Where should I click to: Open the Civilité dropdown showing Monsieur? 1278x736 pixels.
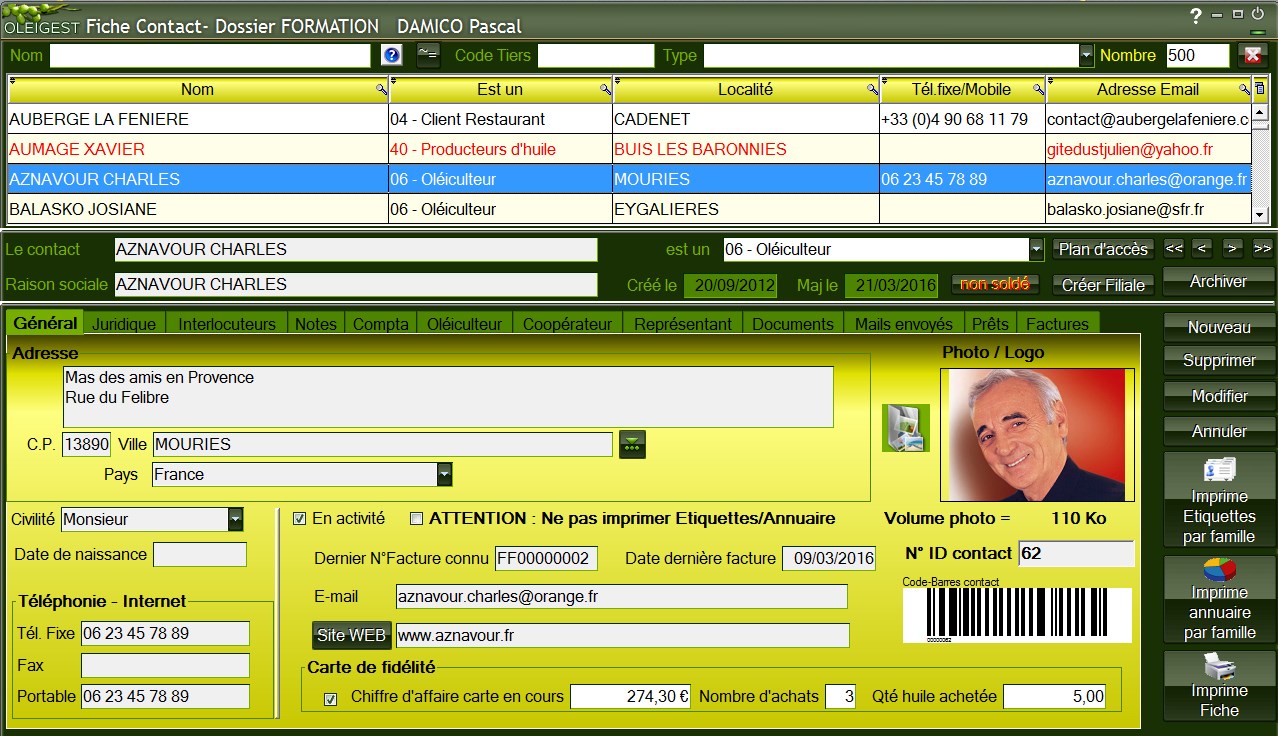tap(236, 519)
